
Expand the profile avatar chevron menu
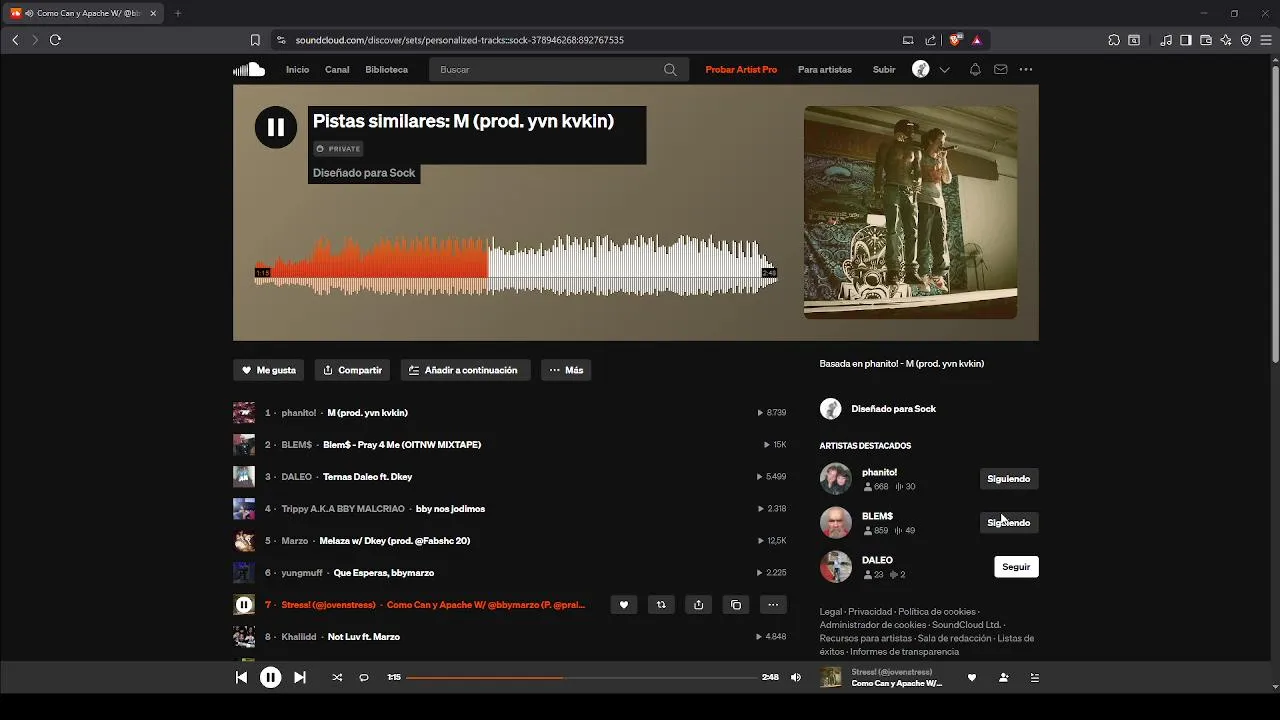[x=944, y=70]
